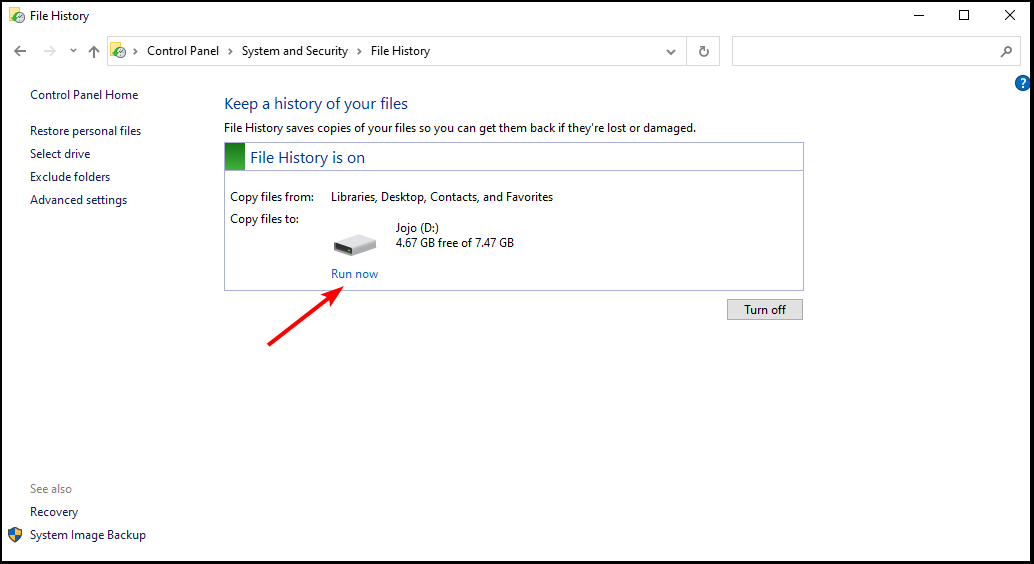Go up one folder level

(x=94, y=51)
